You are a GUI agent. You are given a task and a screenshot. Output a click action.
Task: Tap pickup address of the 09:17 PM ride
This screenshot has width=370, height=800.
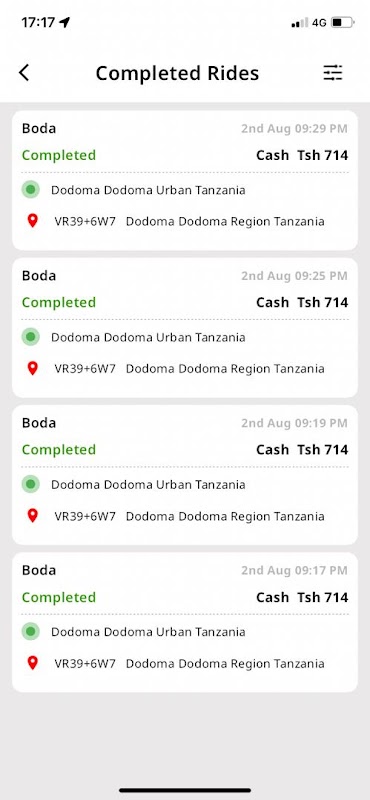tap(148, 632)
